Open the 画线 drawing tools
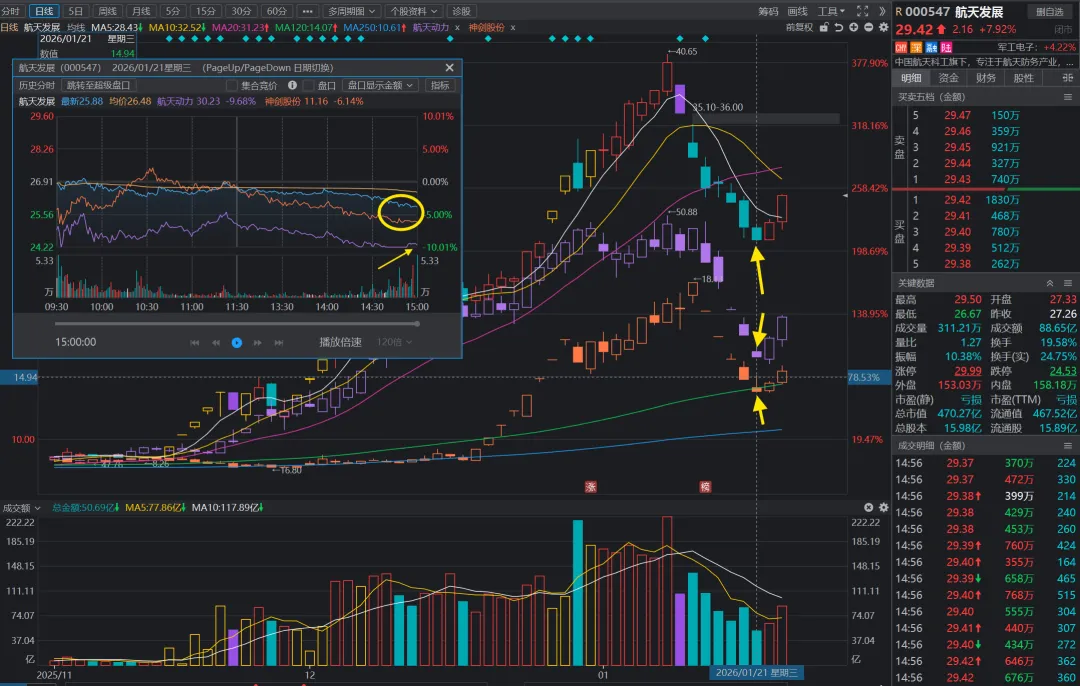 click(798, 11)
